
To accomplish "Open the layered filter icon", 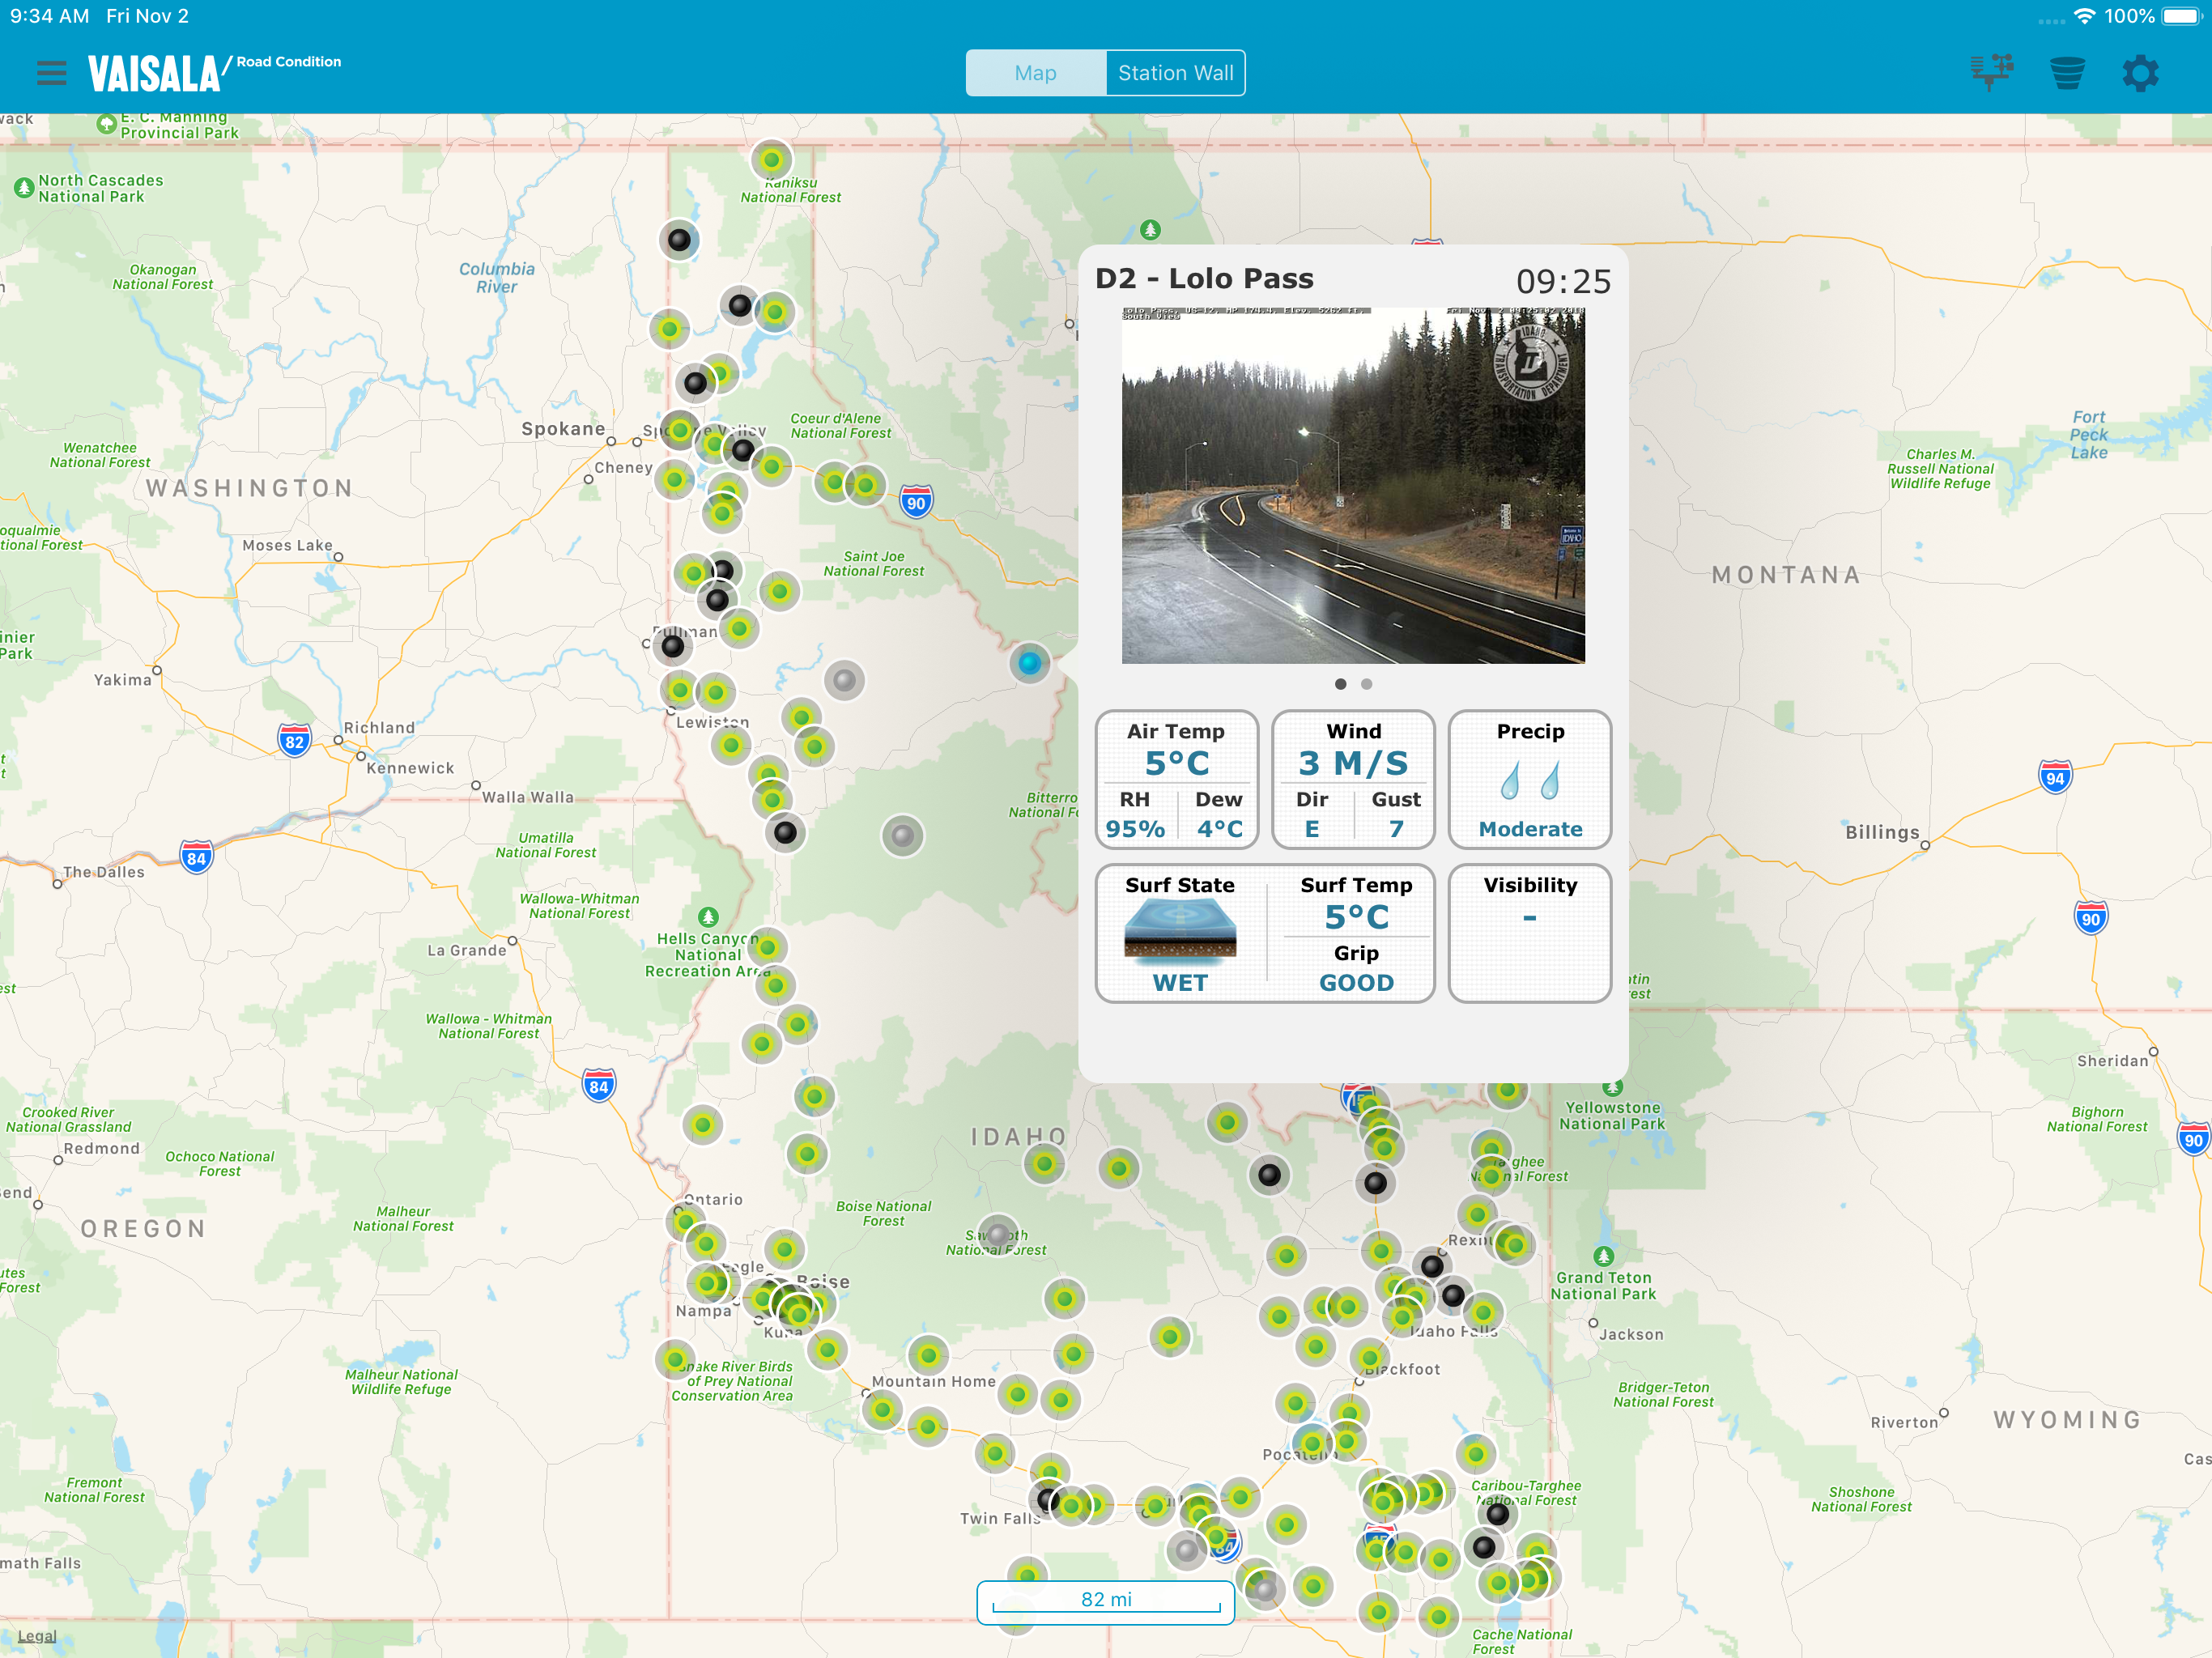I will [2066, 73].
